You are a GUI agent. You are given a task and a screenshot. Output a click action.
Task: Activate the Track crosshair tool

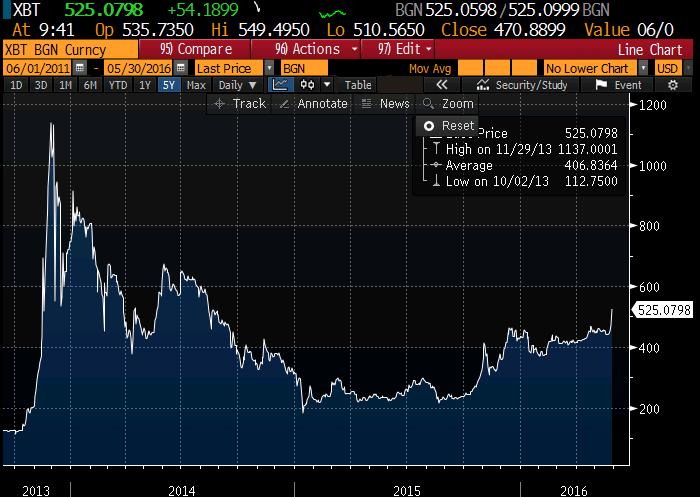[x=240, y=104]
